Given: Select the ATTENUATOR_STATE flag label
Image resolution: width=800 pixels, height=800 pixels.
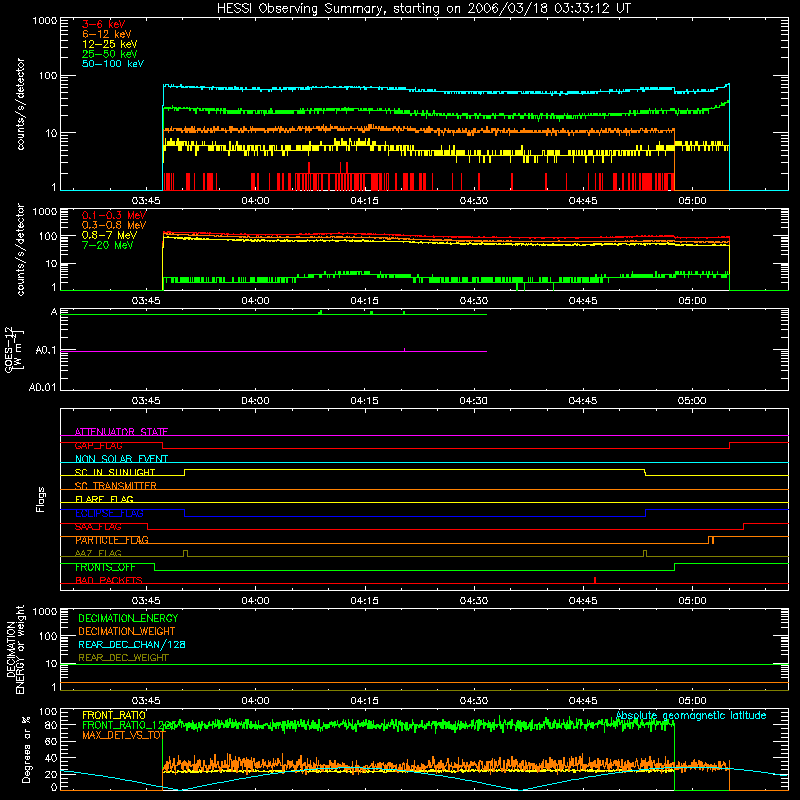Looking at the screenshot, I should click(121, 432).
